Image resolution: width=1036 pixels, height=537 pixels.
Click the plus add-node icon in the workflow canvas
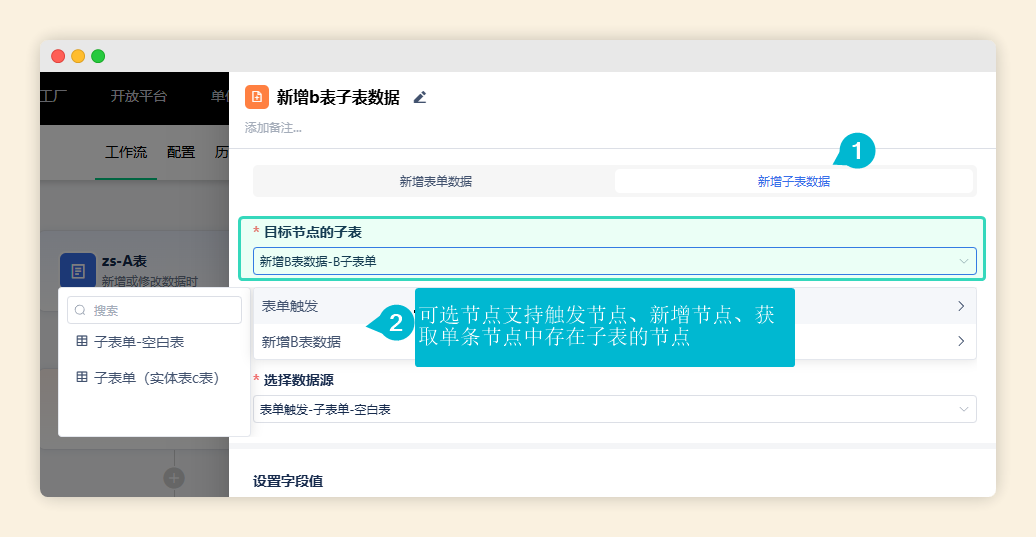(x=174, y=478)
